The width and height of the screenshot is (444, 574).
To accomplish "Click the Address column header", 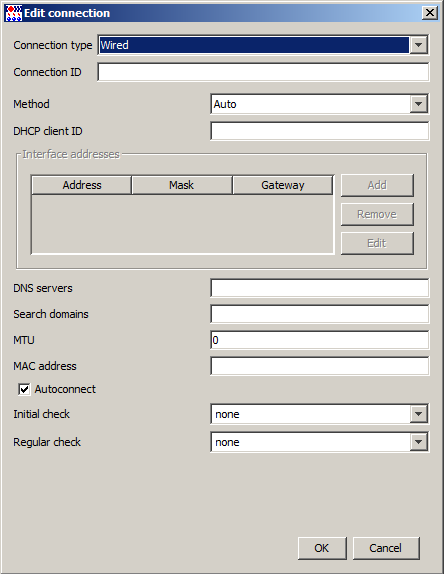I will (x=82, y=185).
